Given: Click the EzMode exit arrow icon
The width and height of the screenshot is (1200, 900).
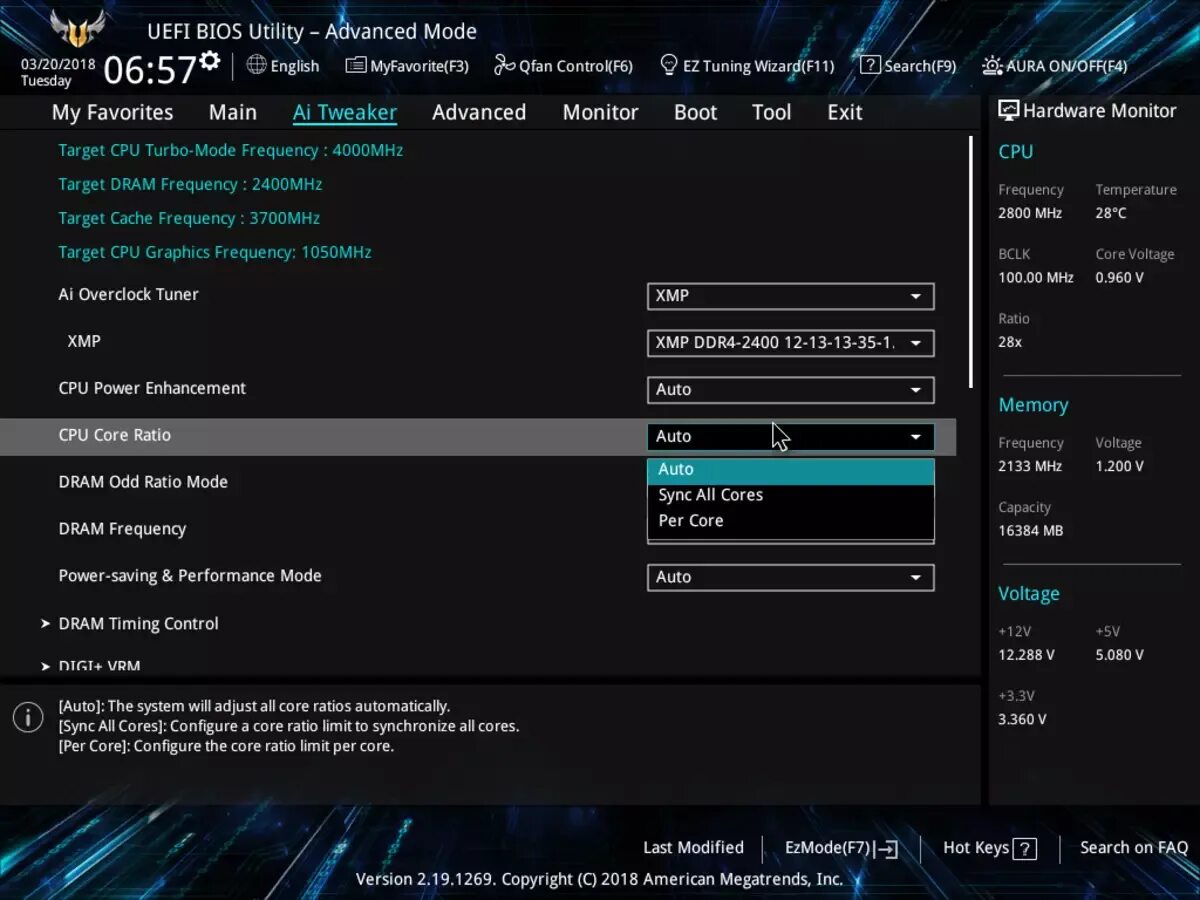Looking at the screenshot, I should (886, 849).
